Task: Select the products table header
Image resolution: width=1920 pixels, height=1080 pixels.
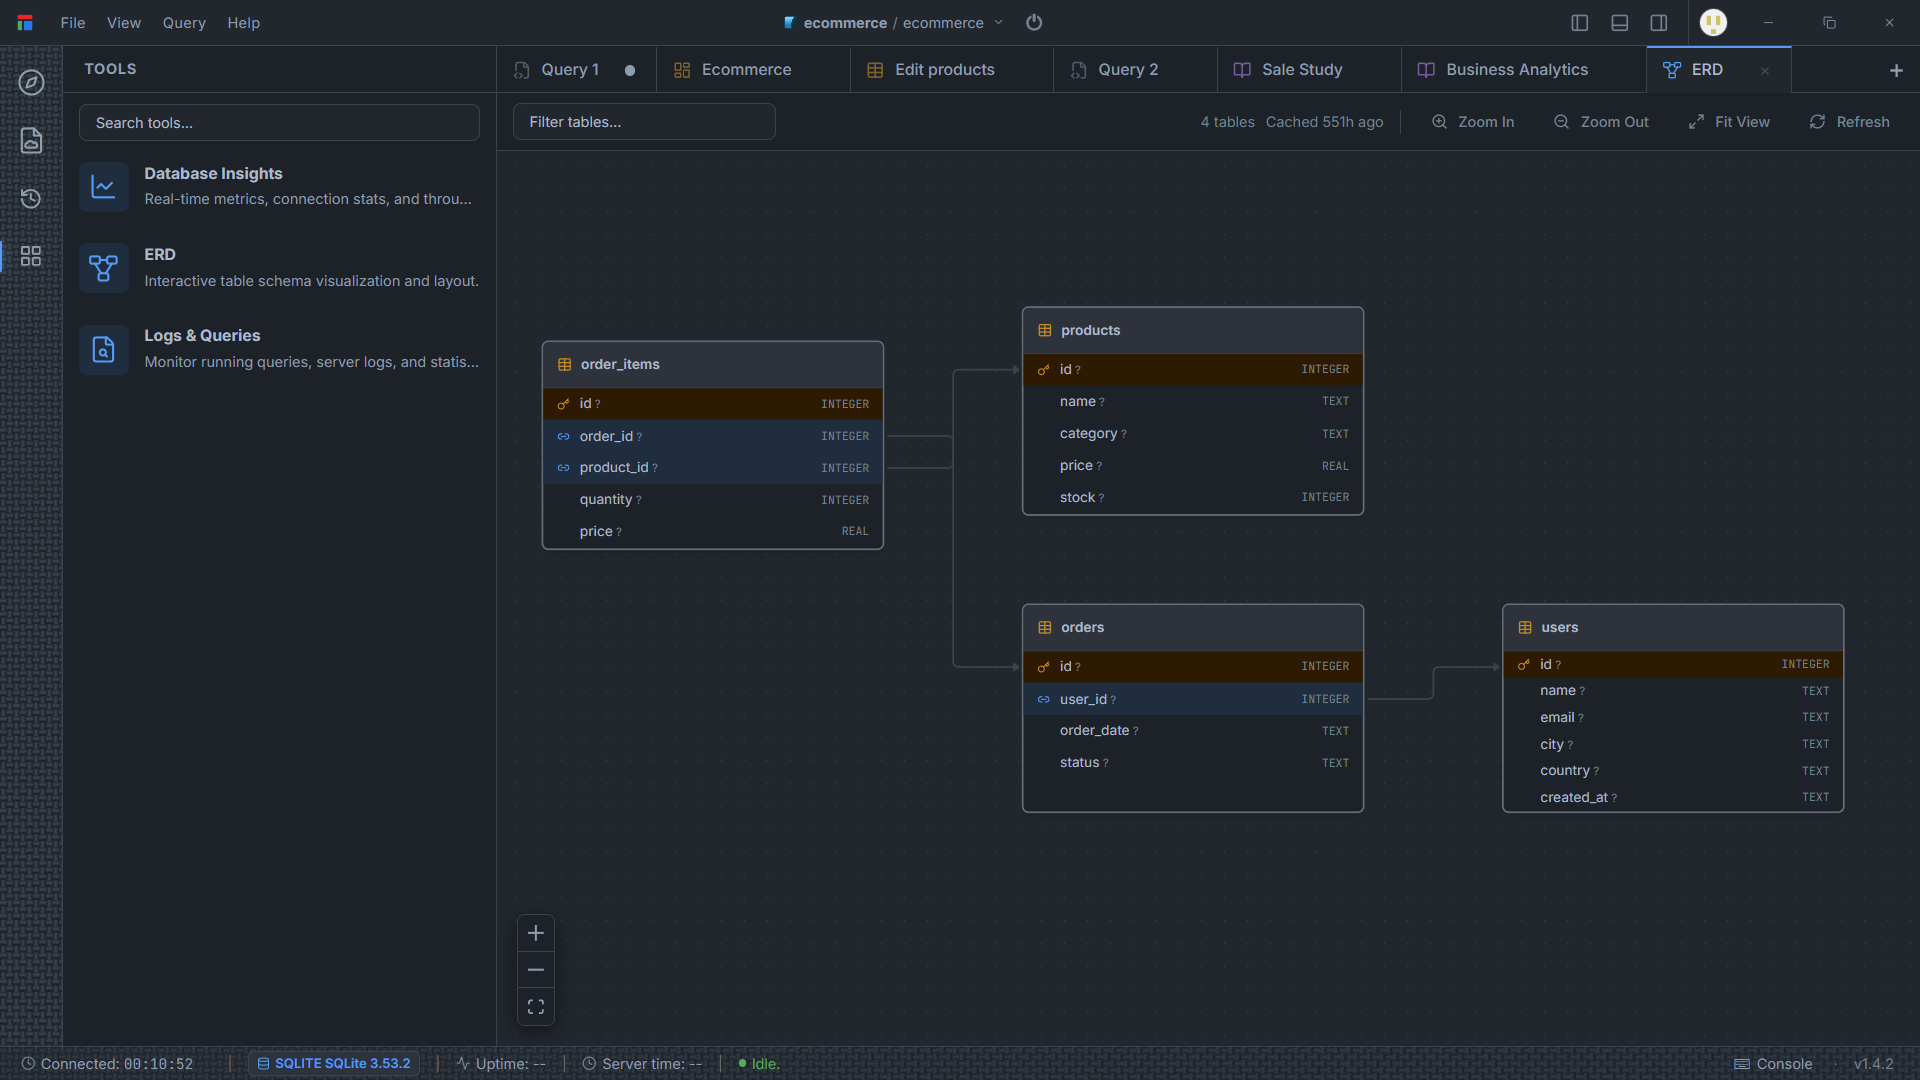Action: 1193,330
